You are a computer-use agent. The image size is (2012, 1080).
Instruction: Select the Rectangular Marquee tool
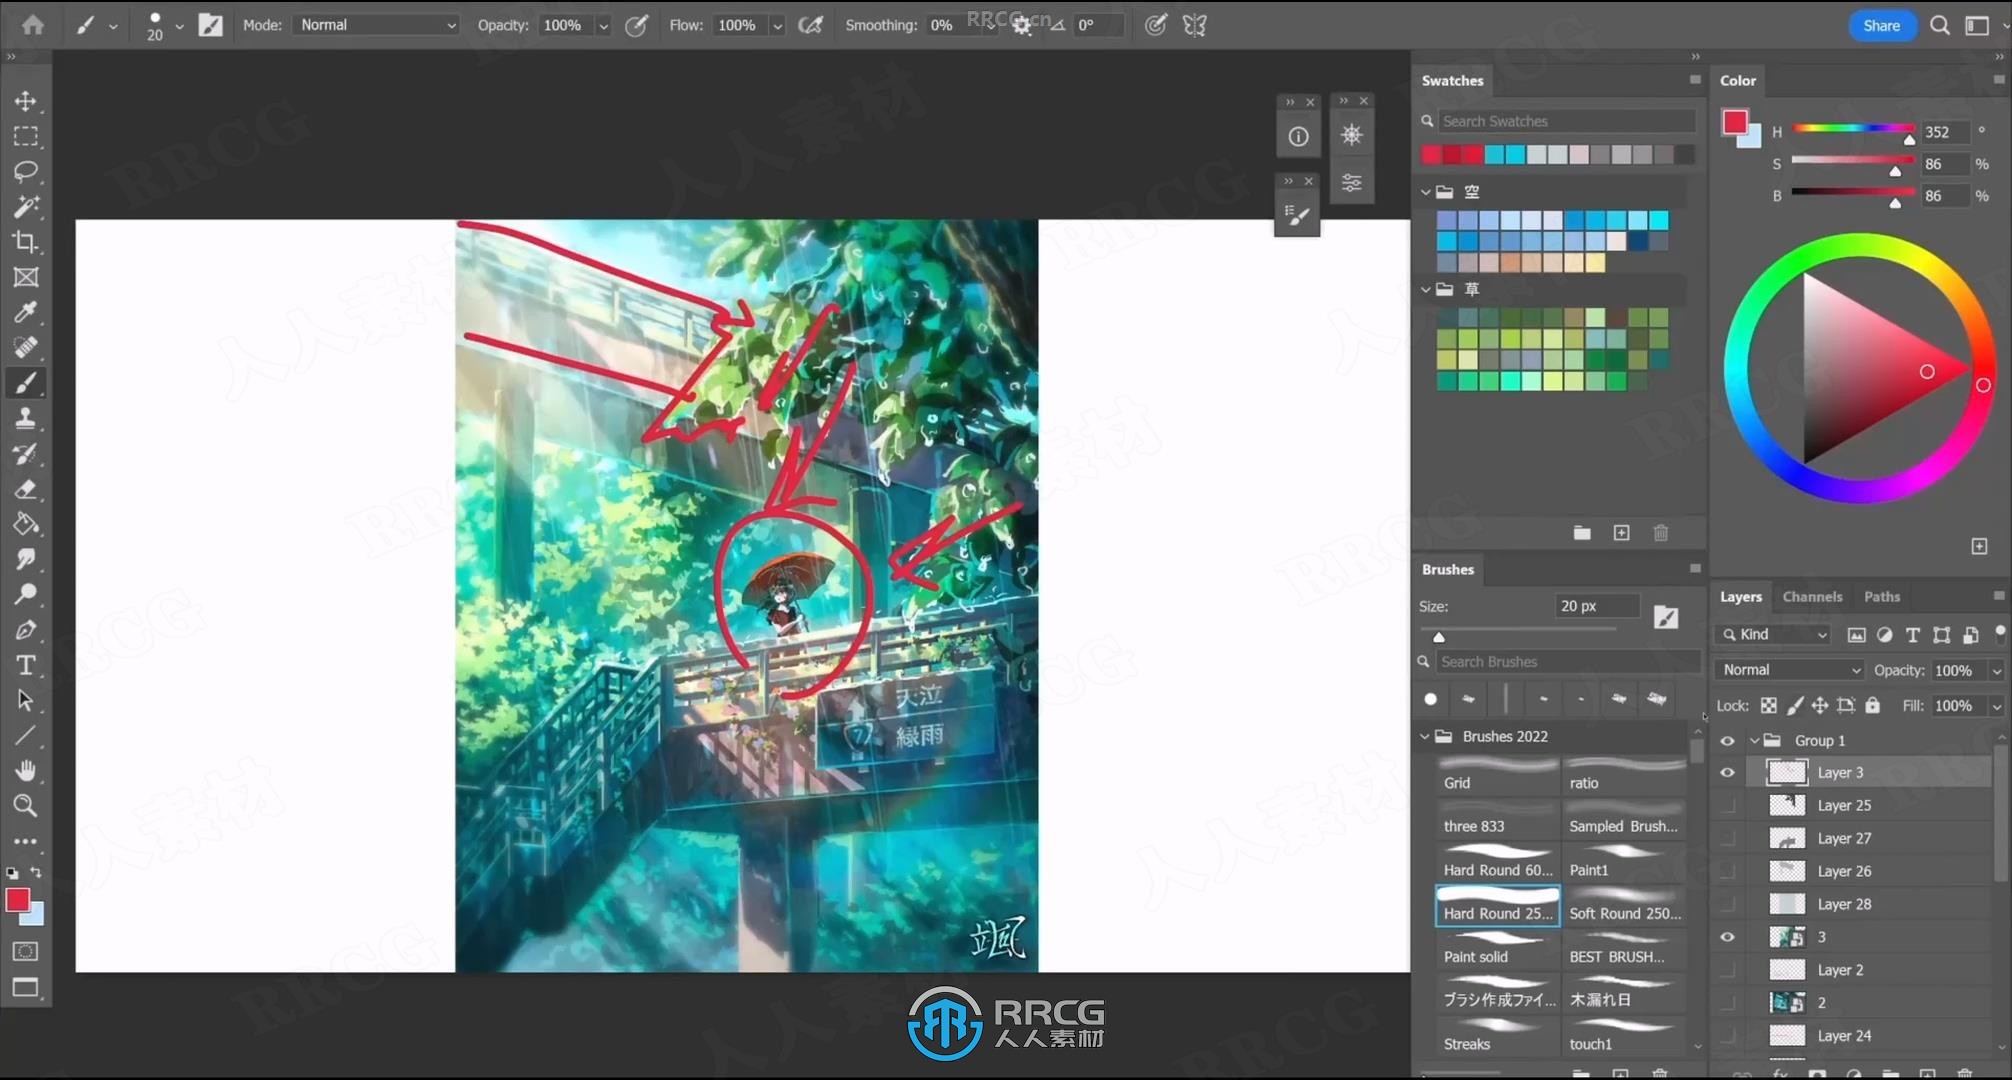[x=26, y=136]
